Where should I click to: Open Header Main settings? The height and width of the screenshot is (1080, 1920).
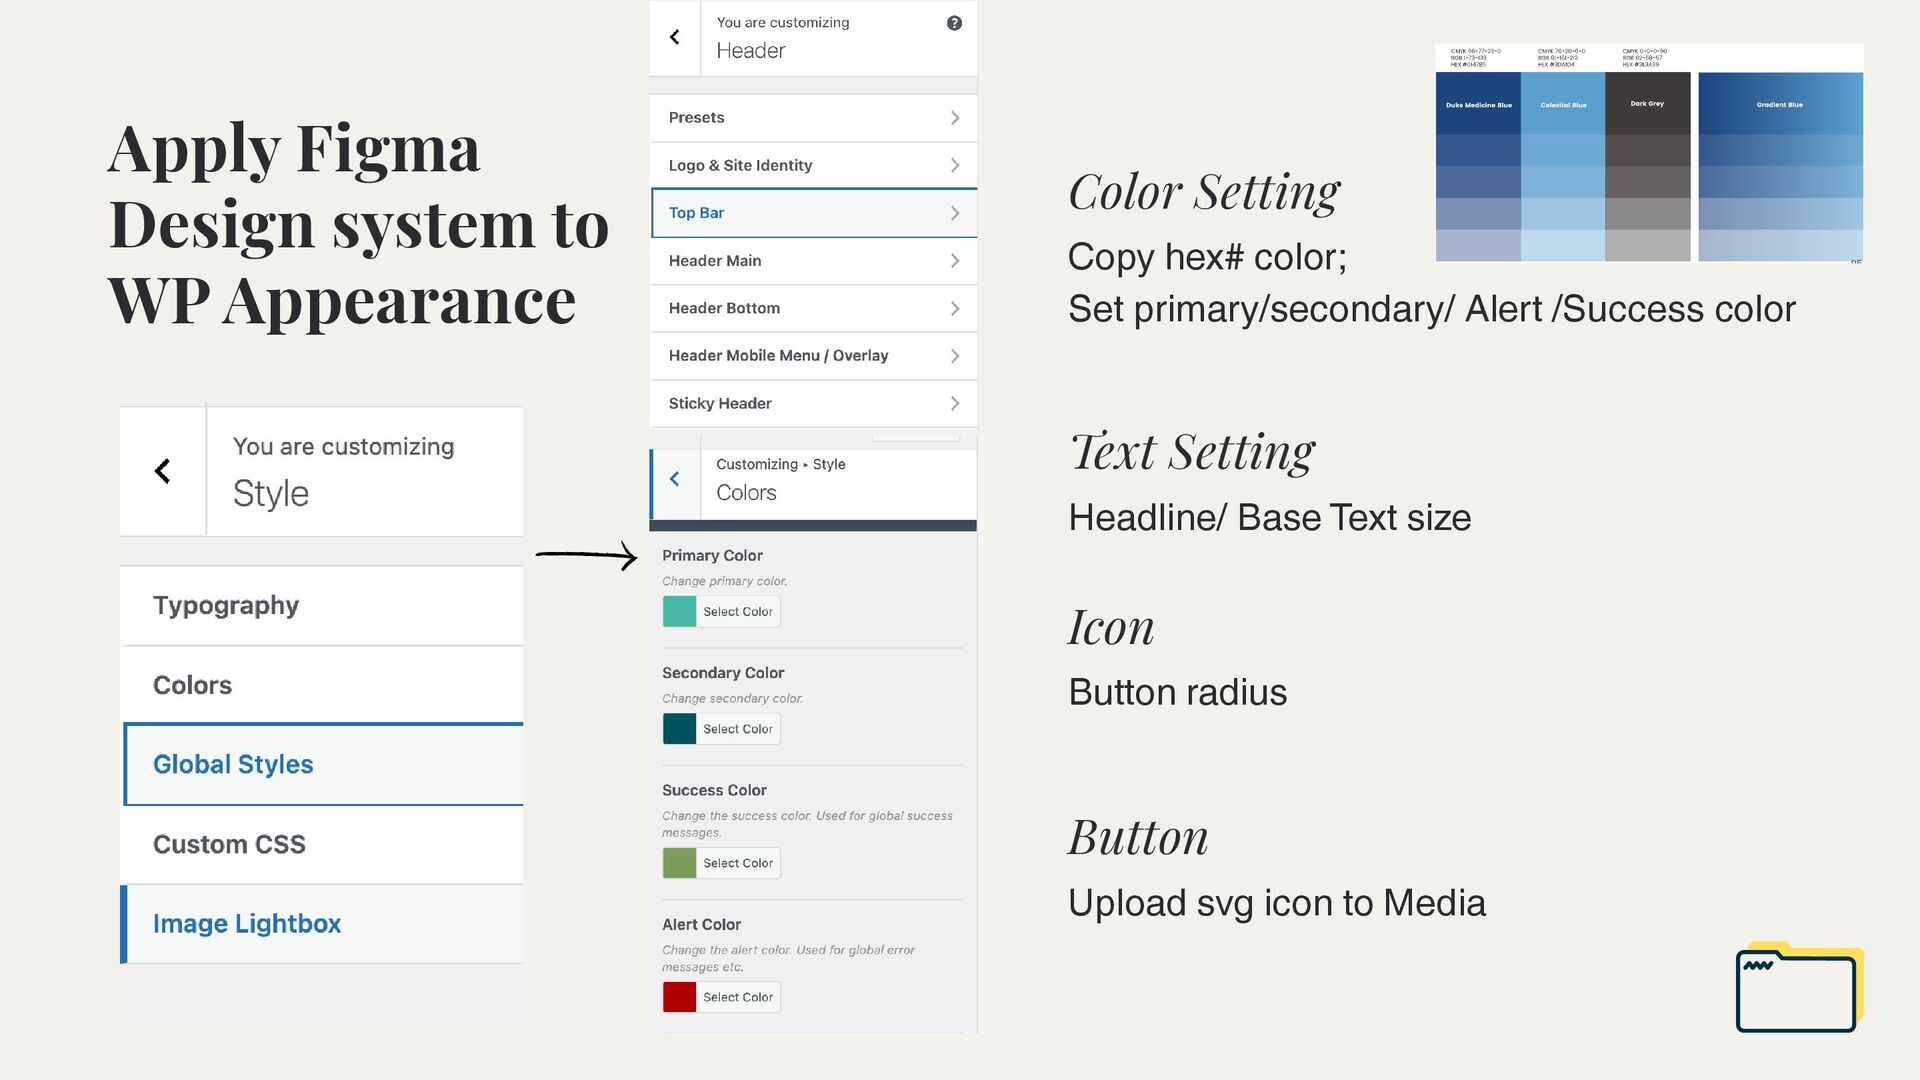pyautogui.click(x=813, y=261)
